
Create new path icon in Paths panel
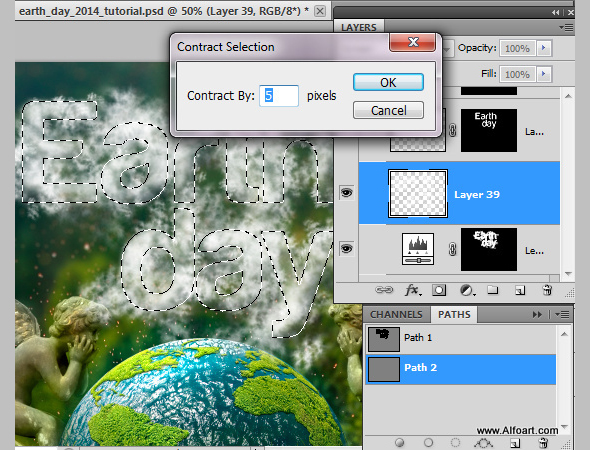point(515,443)
